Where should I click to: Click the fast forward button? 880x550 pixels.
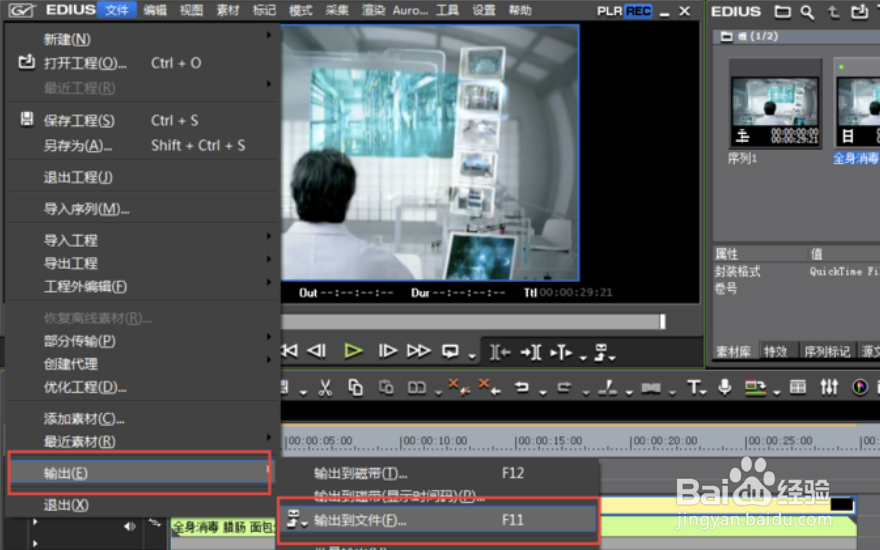(419, 351)
